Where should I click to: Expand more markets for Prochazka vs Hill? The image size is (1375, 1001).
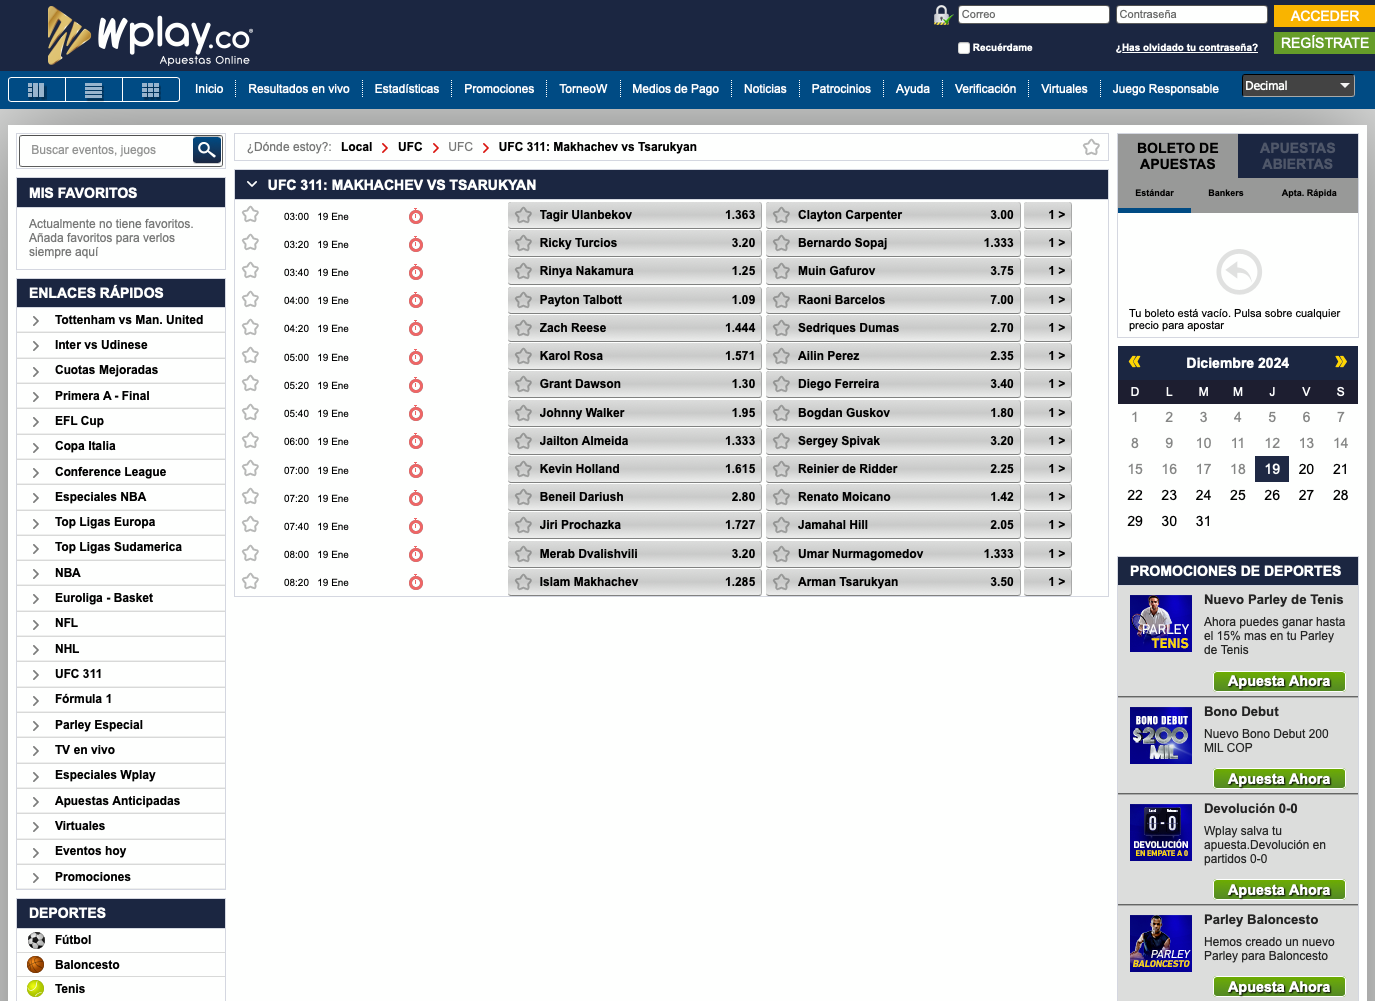point(1048,525)
